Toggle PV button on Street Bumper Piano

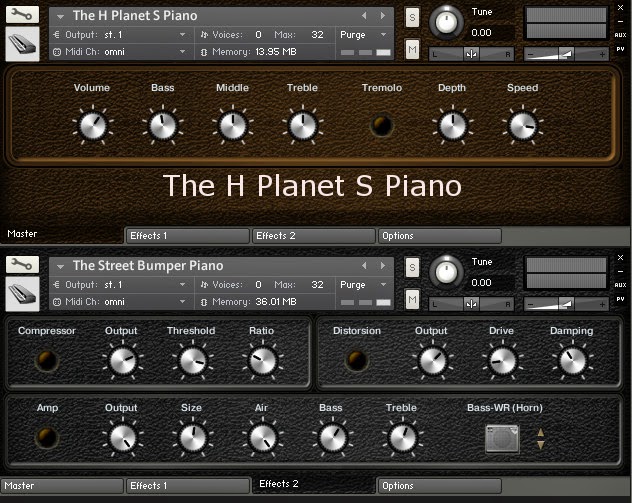point(620,299)
